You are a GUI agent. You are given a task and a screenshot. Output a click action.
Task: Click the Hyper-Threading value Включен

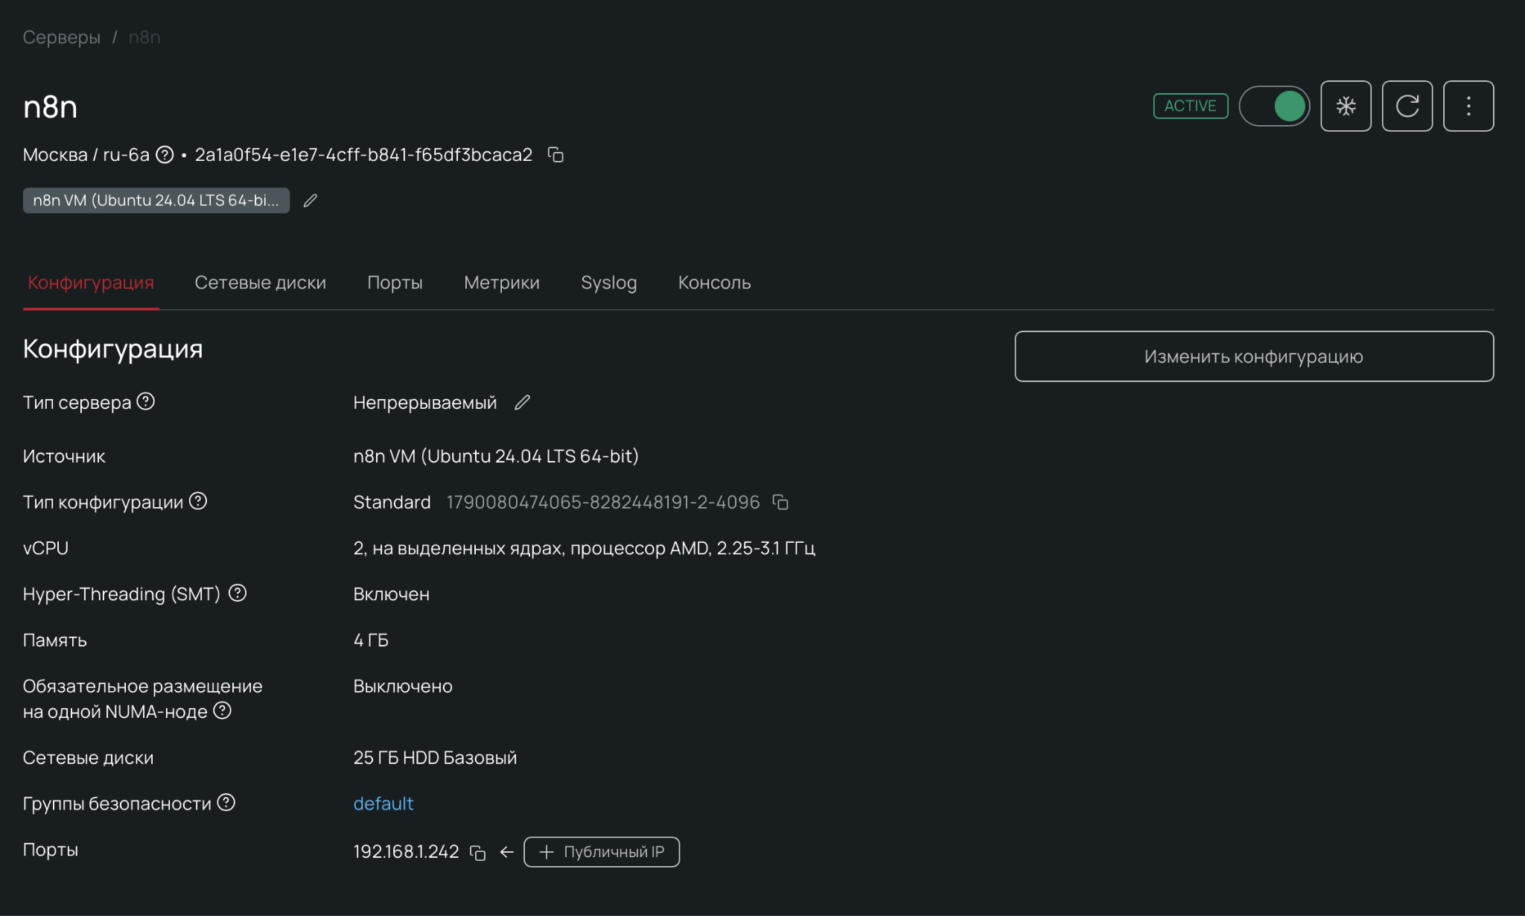[391, 594]
